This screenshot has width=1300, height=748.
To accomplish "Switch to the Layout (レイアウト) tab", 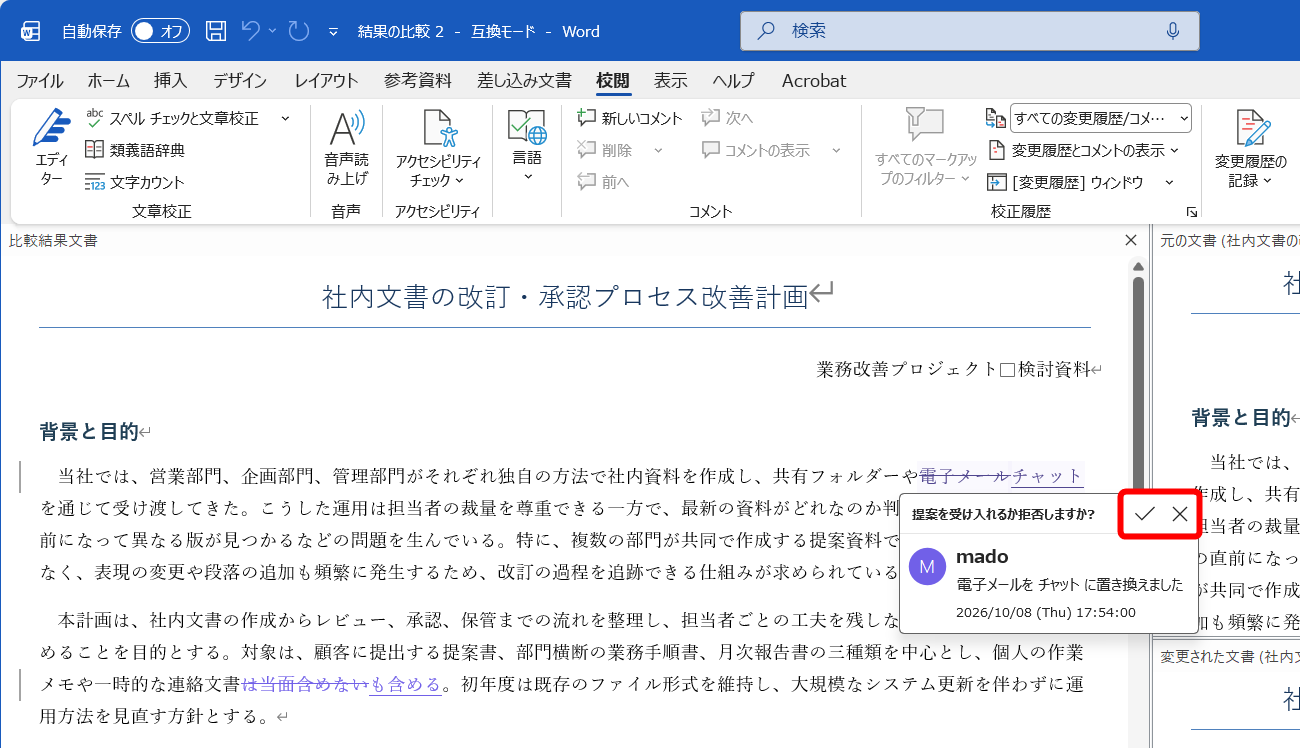I will 326,81.
